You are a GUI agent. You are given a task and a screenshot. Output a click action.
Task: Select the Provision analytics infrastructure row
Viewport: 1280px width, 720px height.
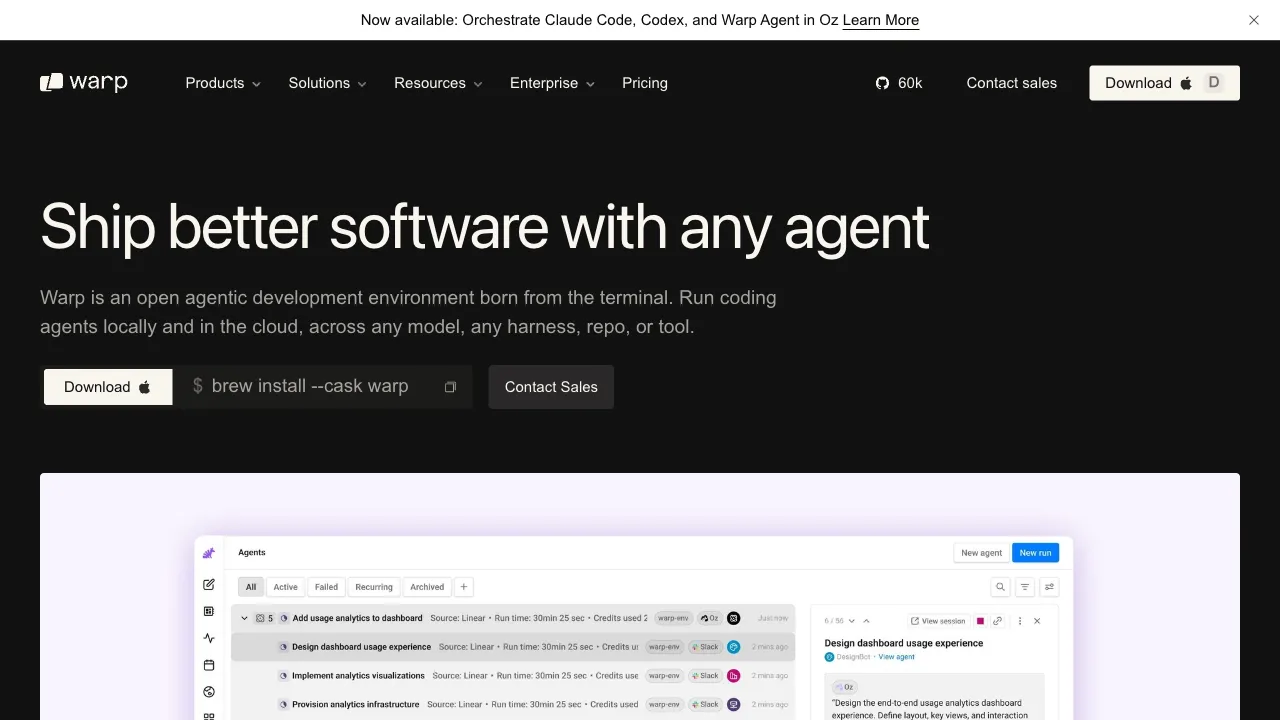(x=513, y=704)
